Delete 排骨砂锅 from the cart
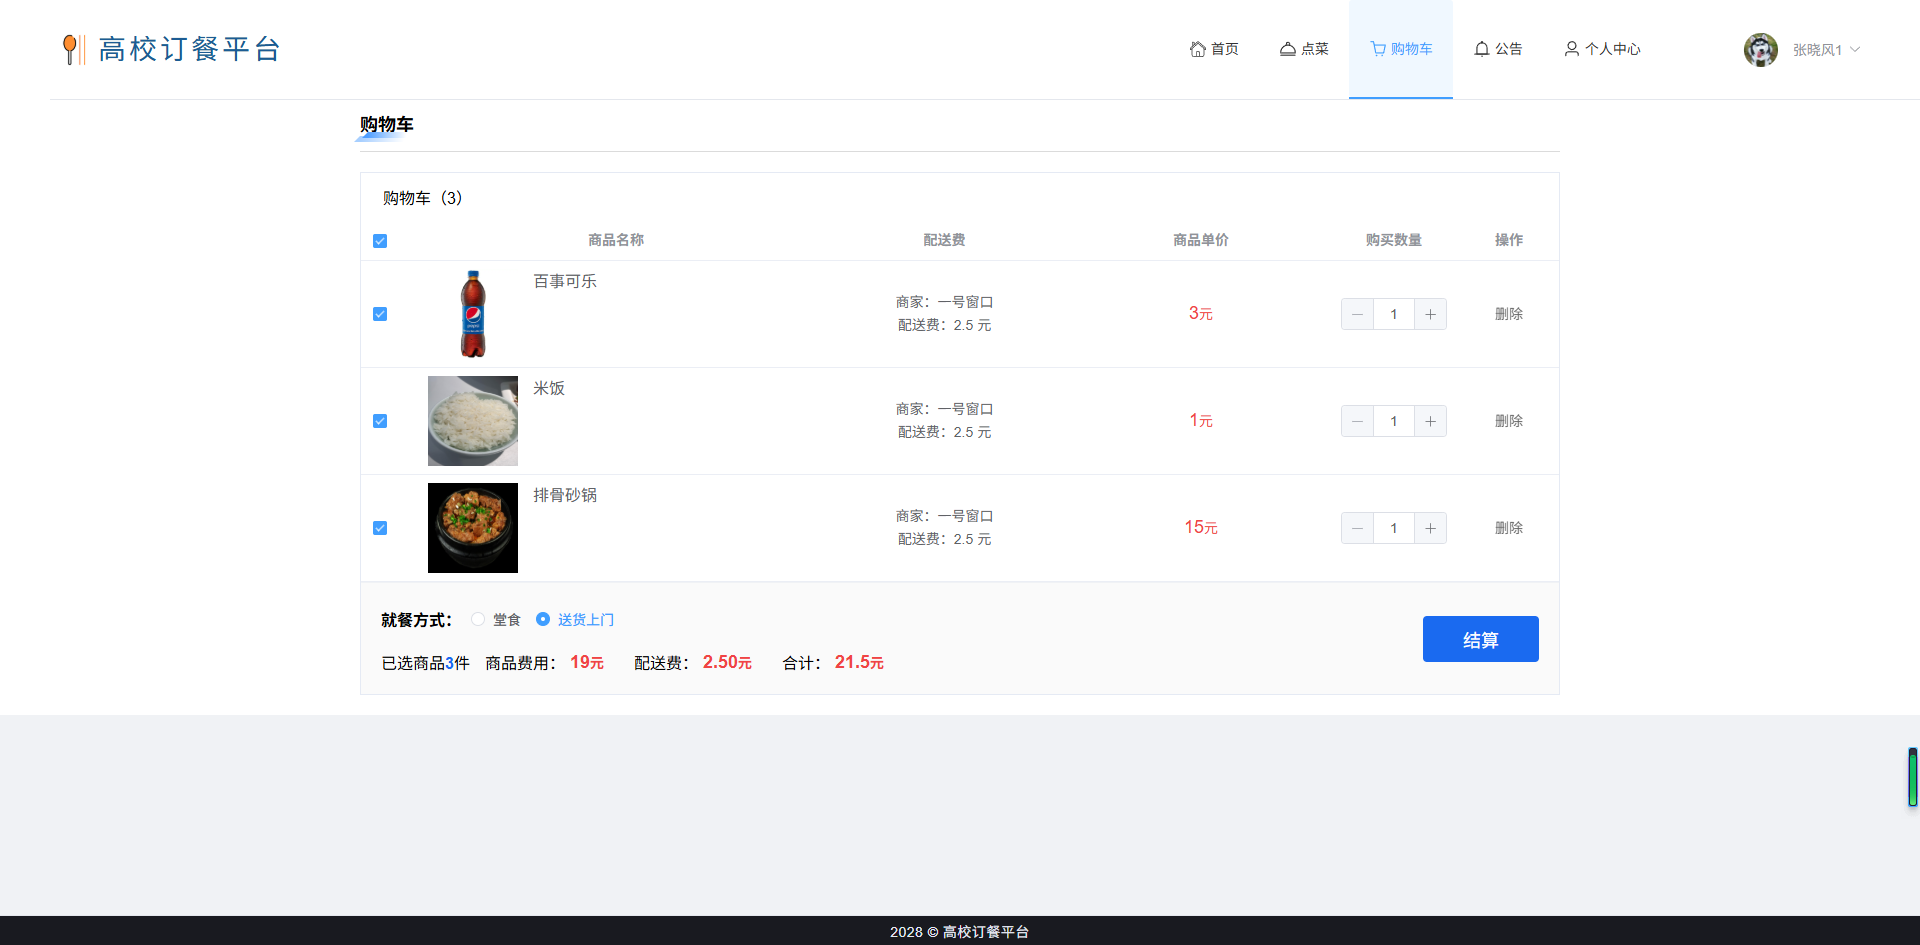1920x945 pixels. pos(1509,528)
